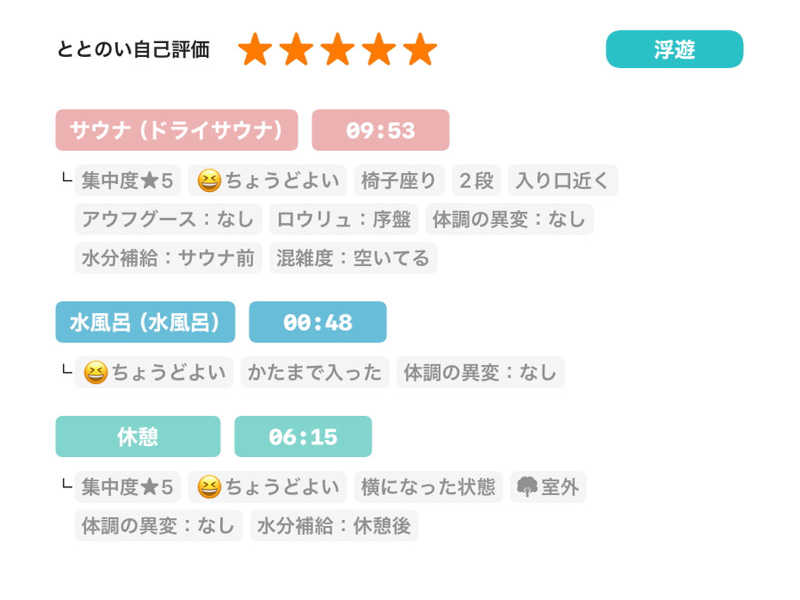Click the rest time 06:15
This screenshot has height=600, width=800.
click(x=303, y=437)
